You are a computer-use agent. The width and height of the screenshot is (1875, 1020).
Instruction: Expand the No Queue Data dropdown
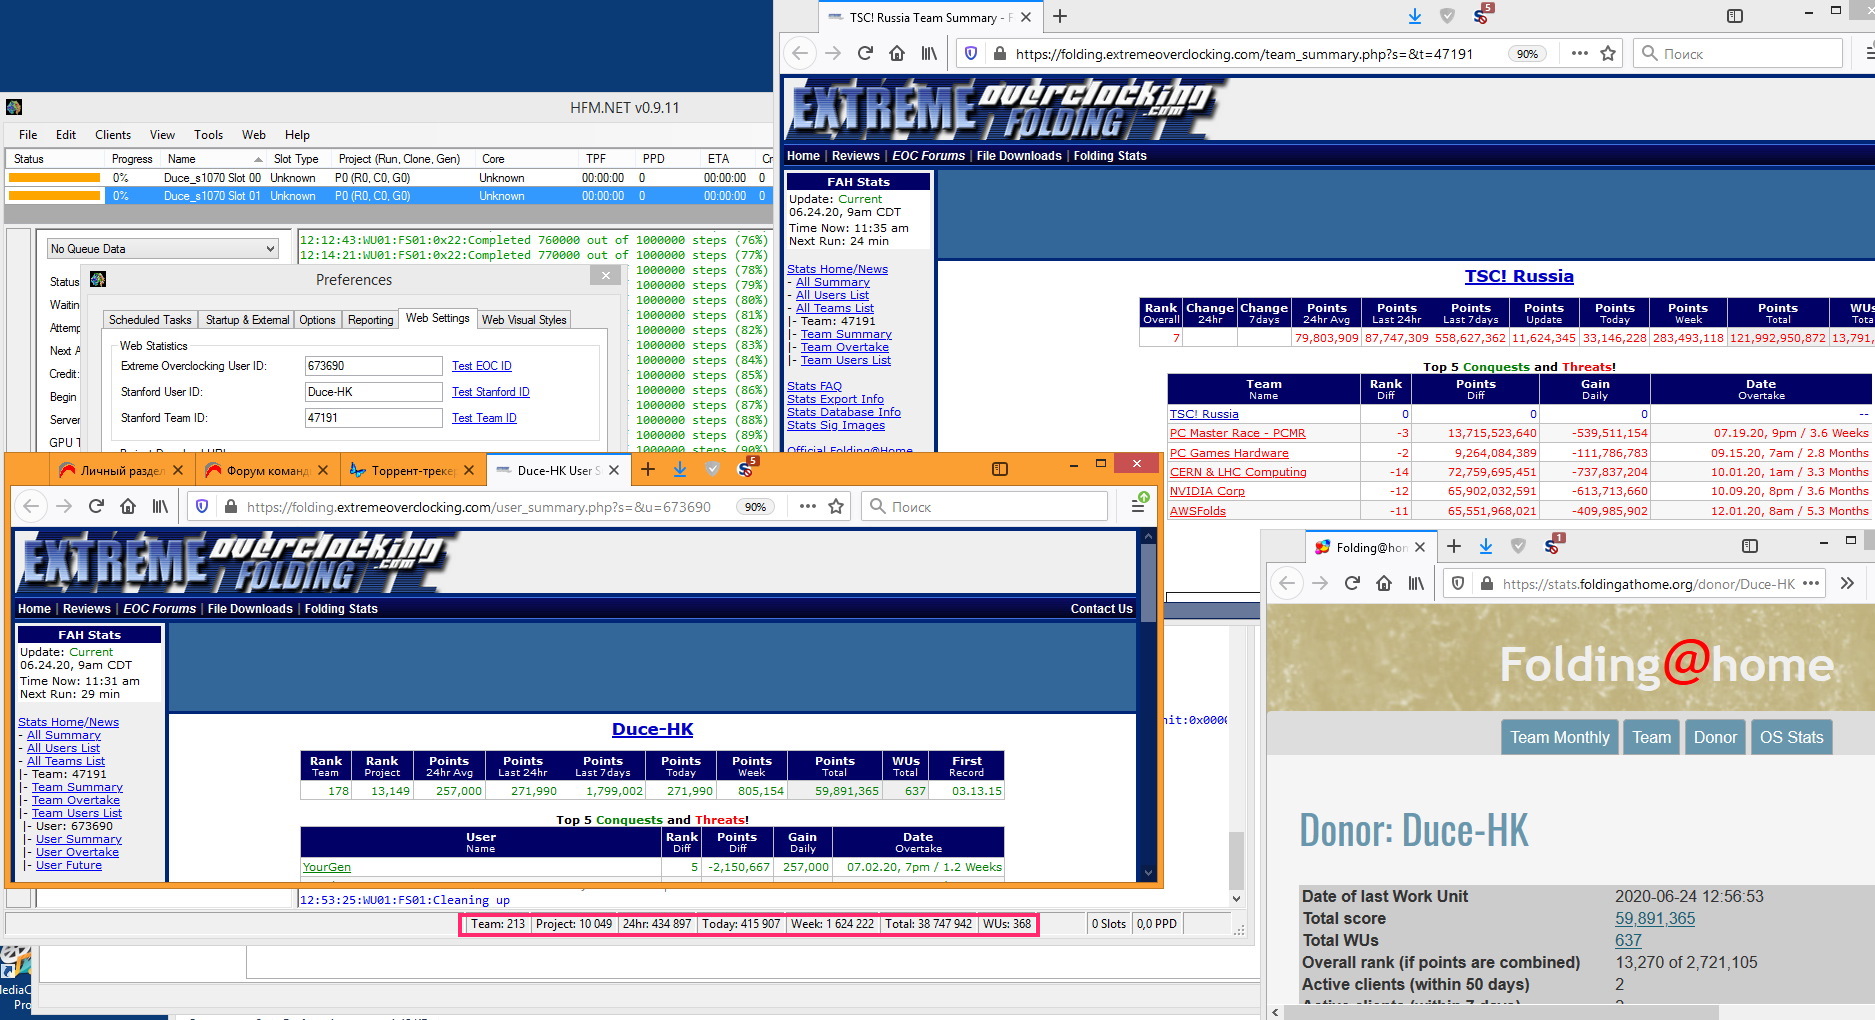(x=162, y=249)
